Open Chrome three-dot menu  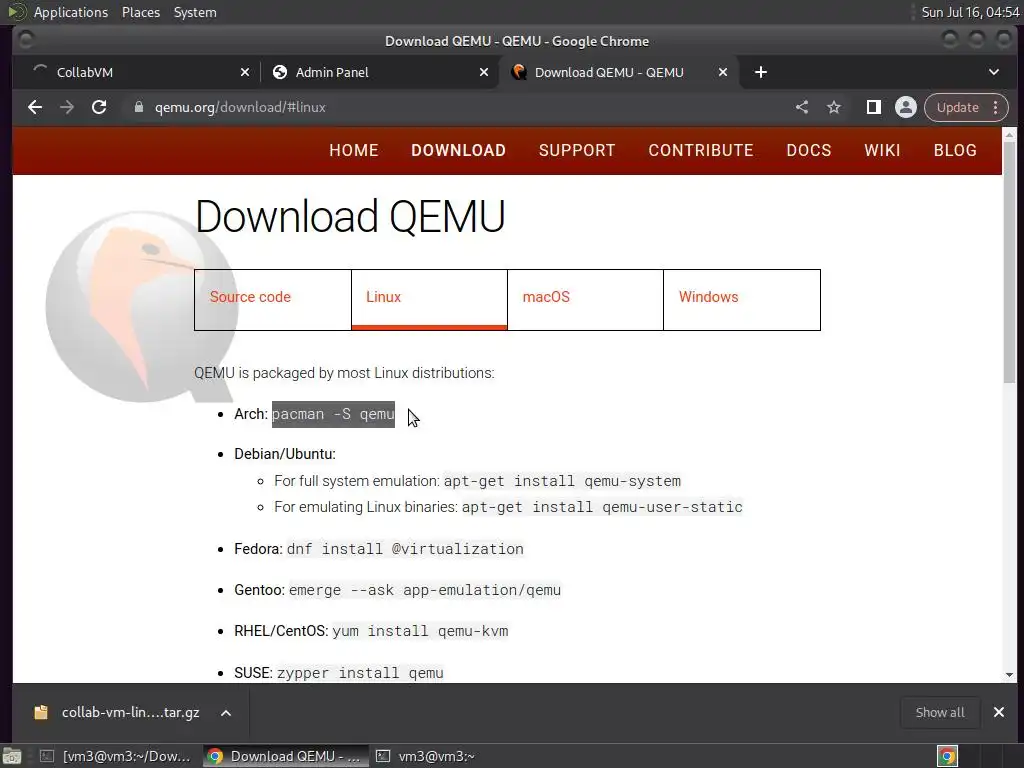(x=996, y=107)
